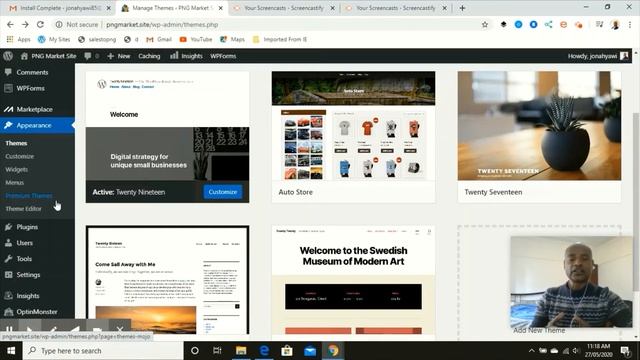Select the Swedish Museum theme thumbnail

(353, 280)
